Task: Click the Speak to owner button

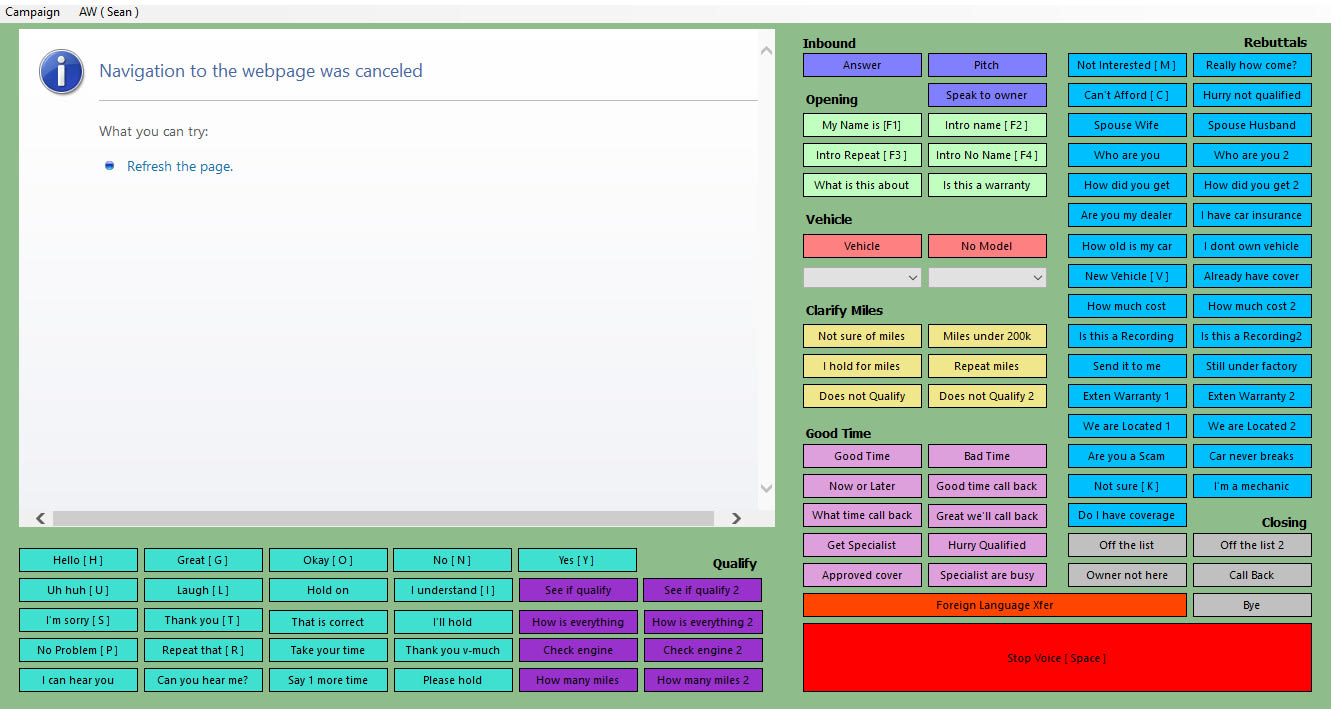Action: 987,96
